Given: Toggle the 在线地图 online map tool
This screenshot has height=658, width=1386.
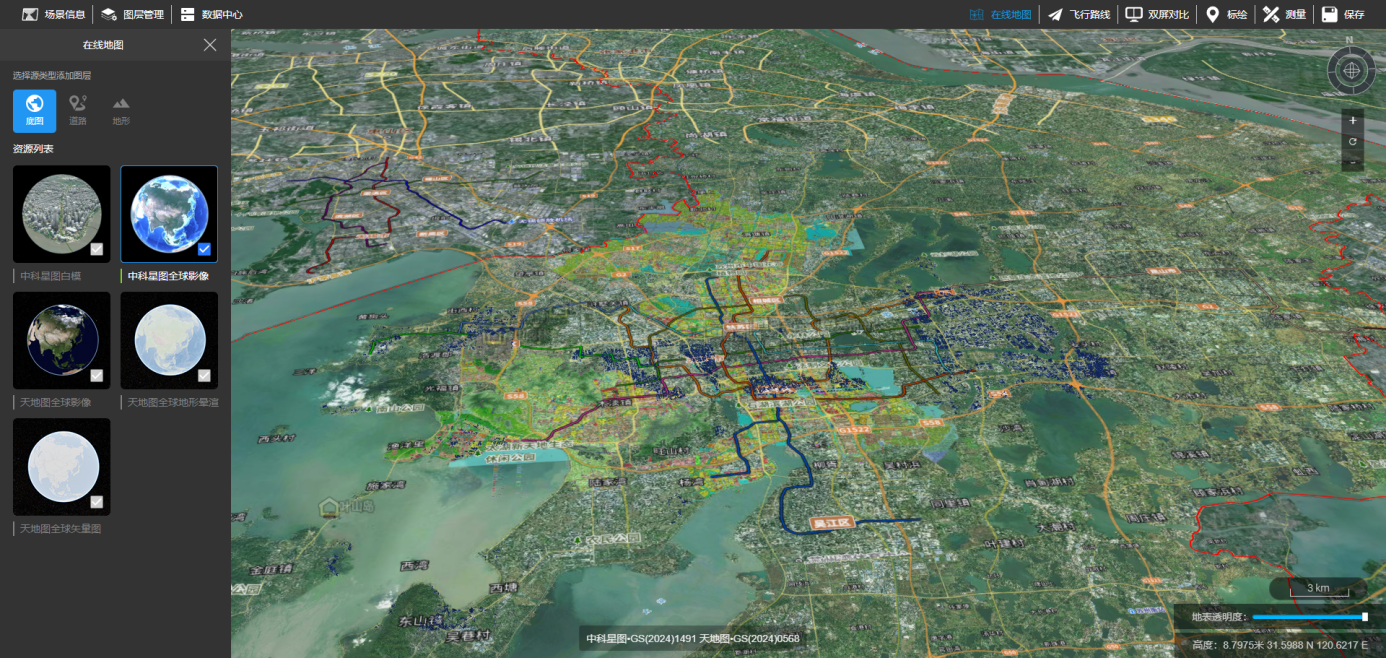Looking at the screenshot, I should [x=1000, y=14].
